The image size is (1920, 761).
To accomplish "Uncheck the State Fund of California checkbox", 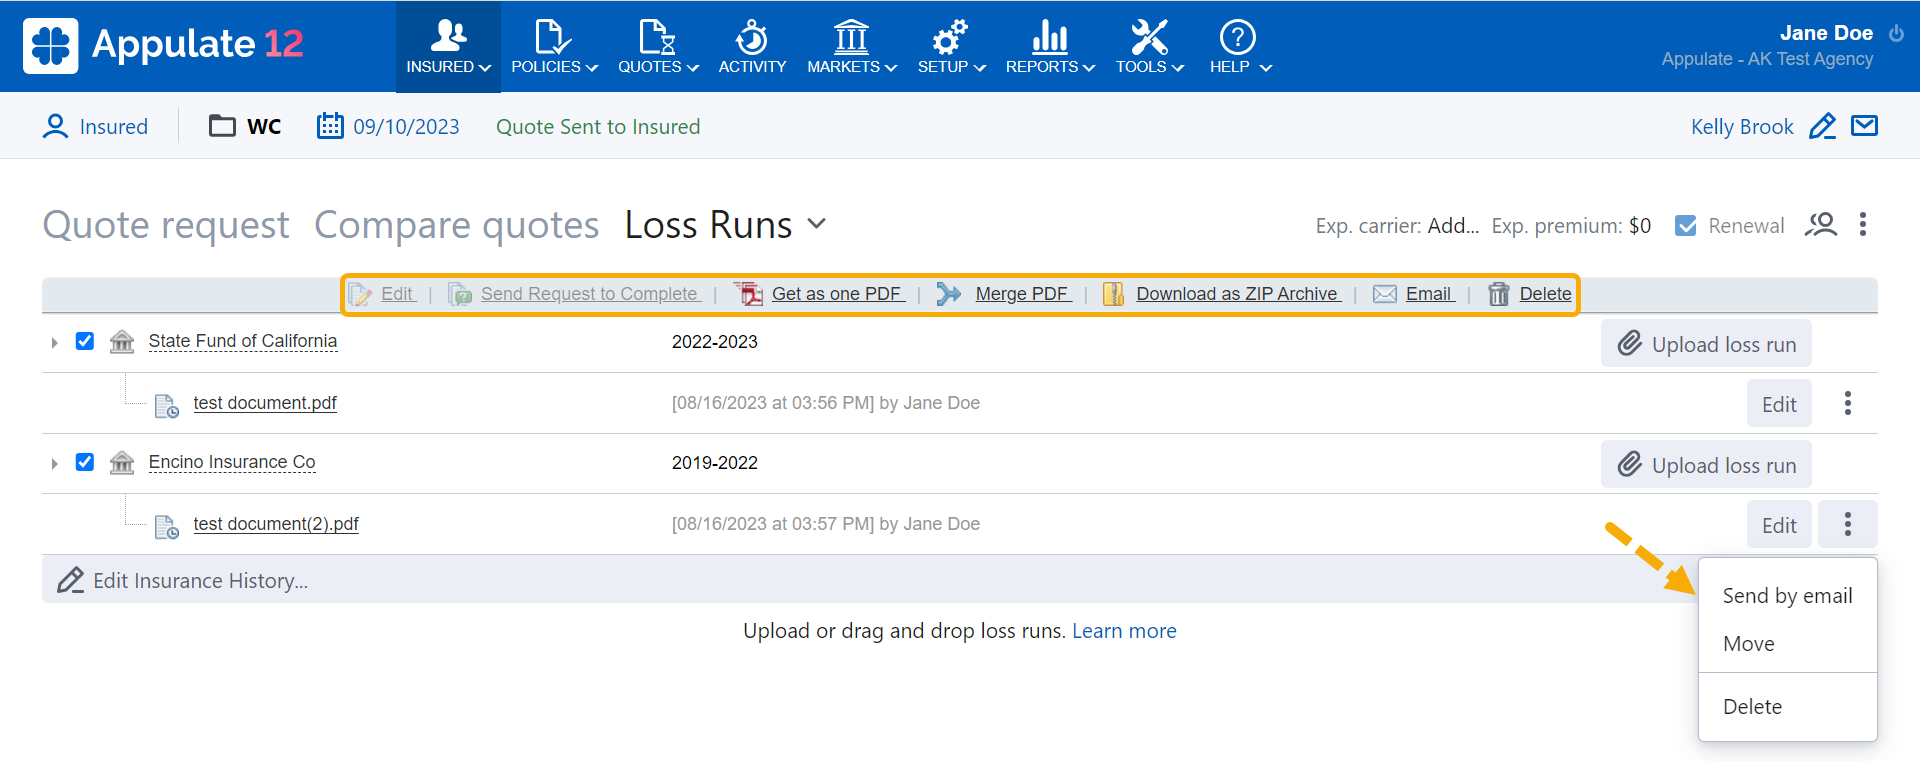I will click(85, 341).
